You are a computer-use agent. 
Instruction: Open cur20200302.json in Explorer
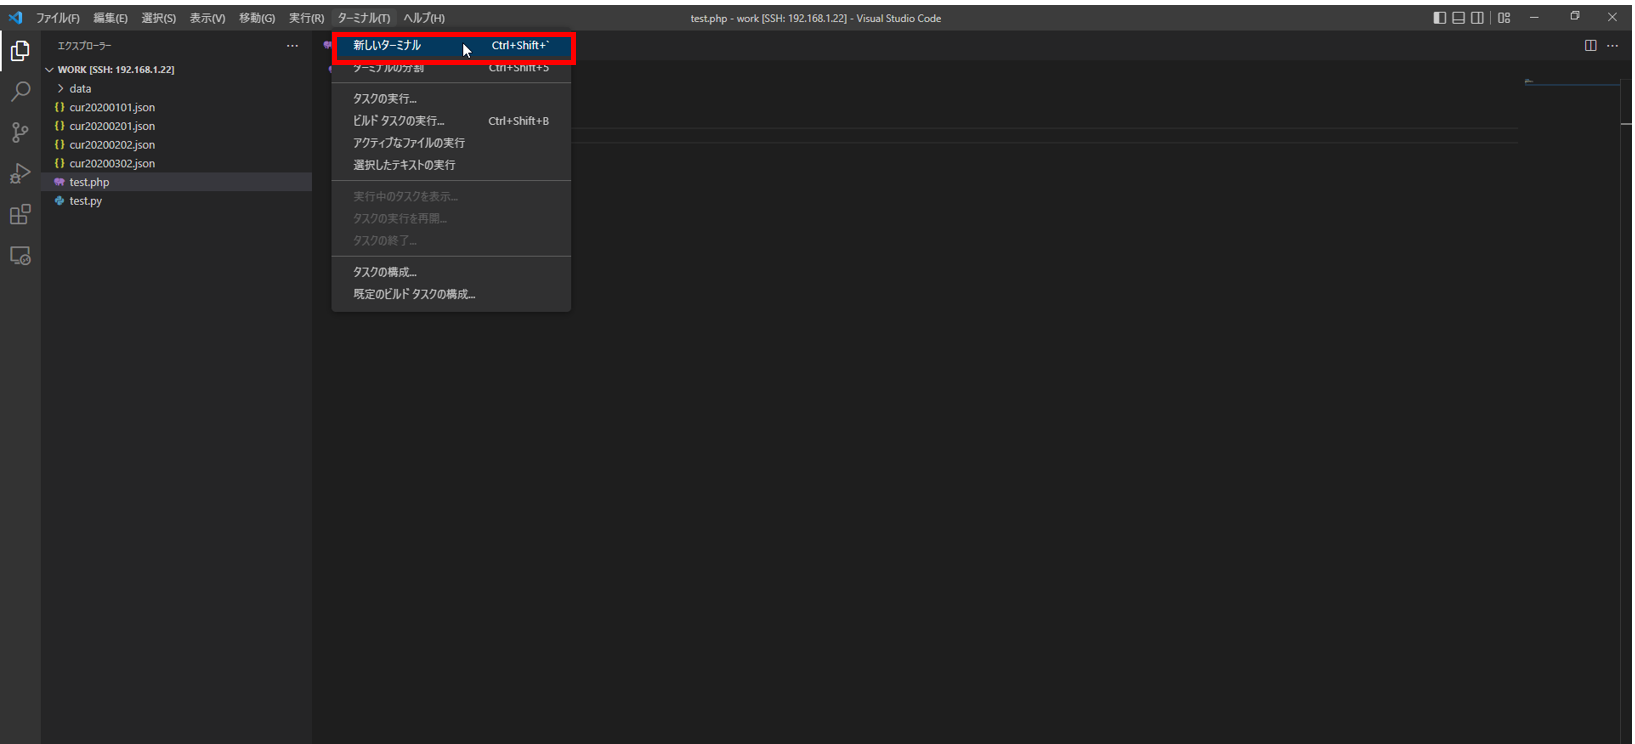point(177,164)
